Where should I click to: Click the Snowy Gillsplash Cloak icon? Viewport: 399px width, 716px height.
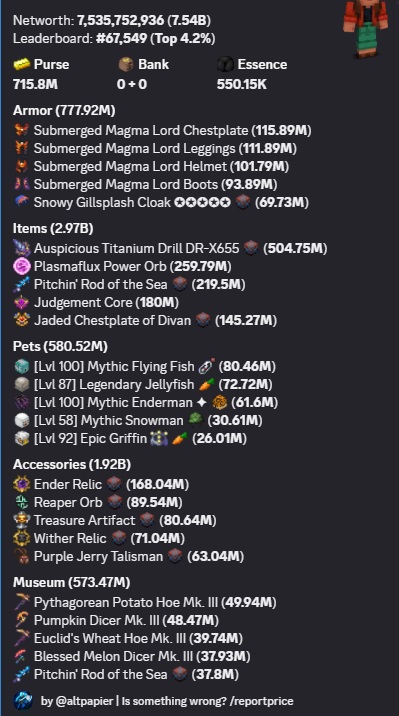click(21, 202)
